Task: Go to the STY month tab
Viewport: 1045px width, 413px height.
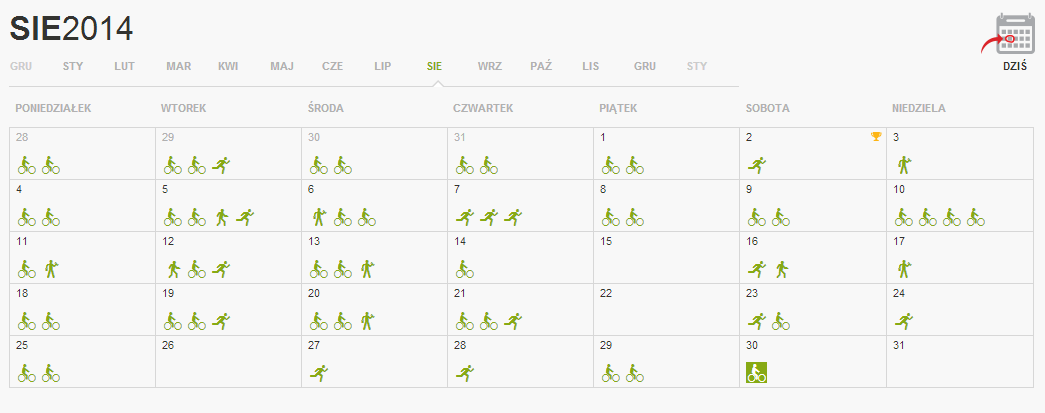Action: pos(73,67)
